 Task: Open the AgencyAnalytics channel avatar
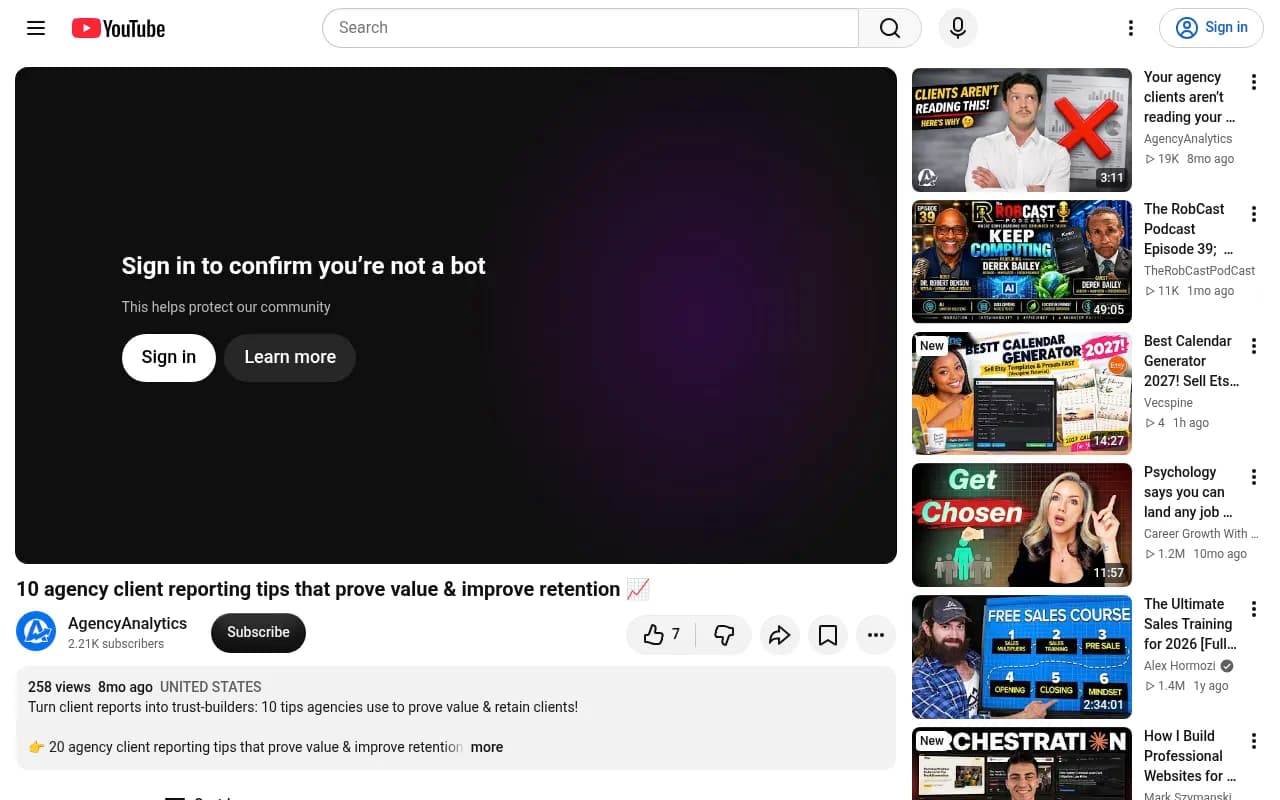tap(36, 631)
